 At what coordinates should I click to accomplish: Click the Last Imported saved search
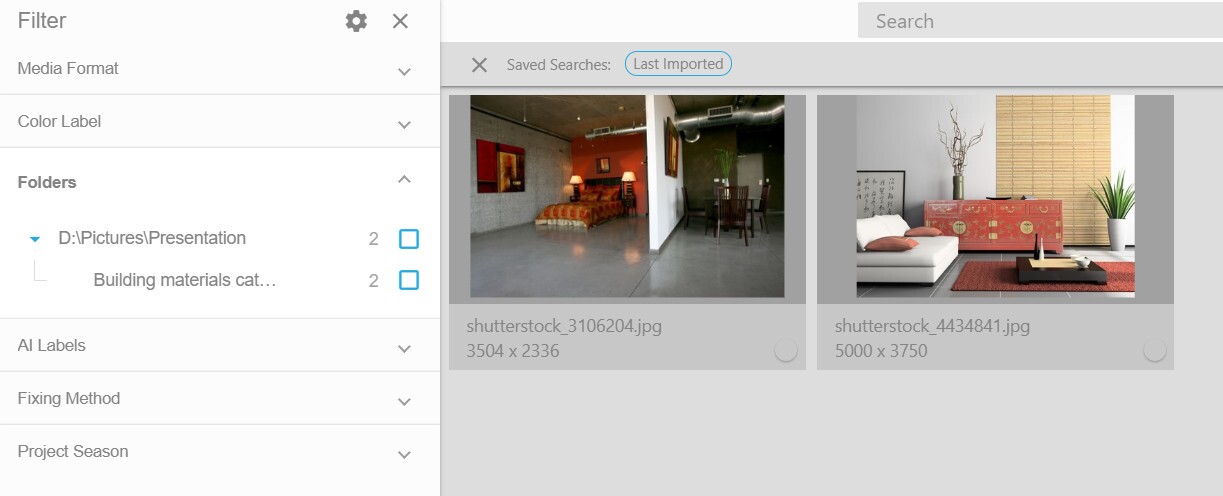pos(678,64)
